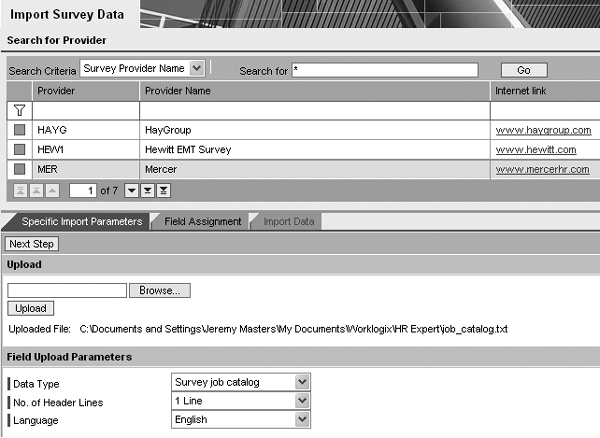Click the Internet link column header
Image resolution: width=600 pixels, height=438 pixels.
click(x=545, y=91)
